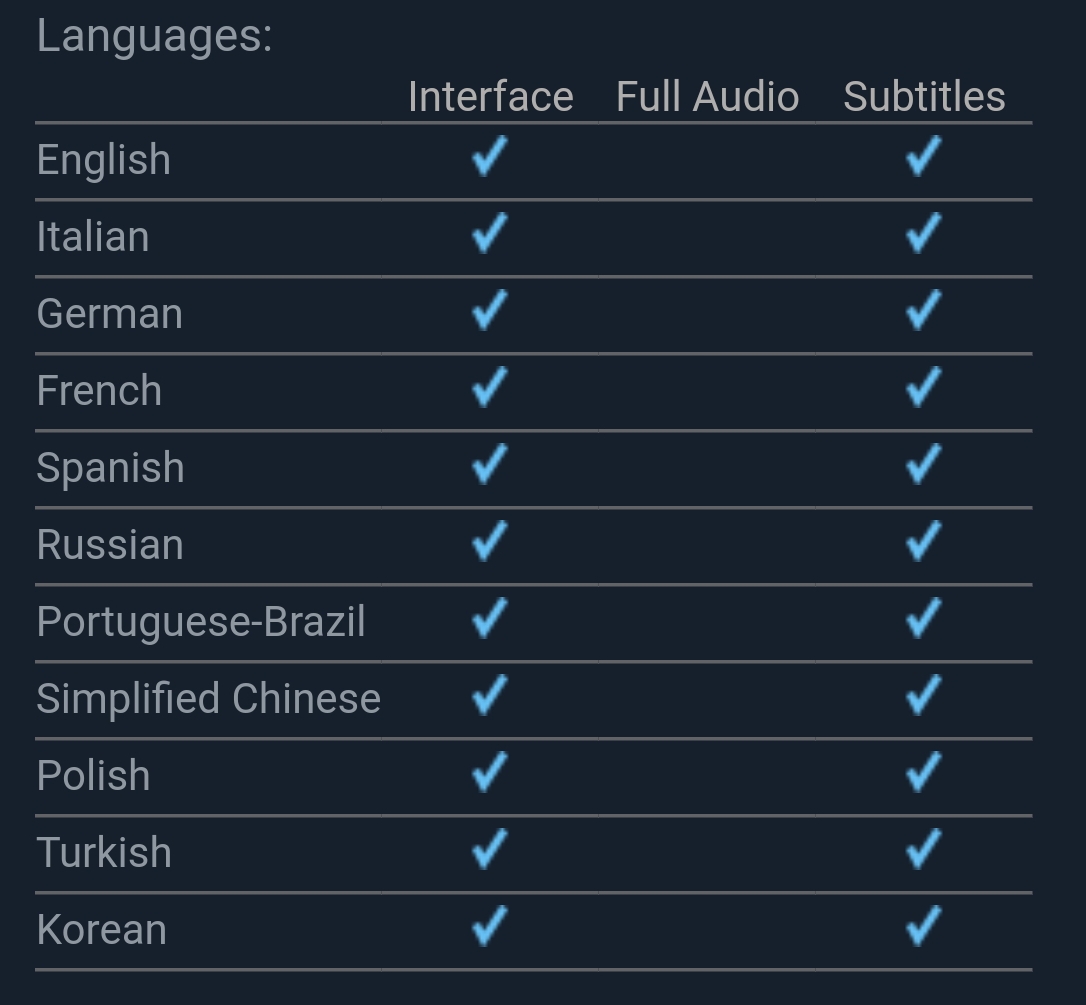Click the Turkish Interface checkmark
Viewport: 1086px width, 1005px height.
pyautogui.click(x=490, y=849)
